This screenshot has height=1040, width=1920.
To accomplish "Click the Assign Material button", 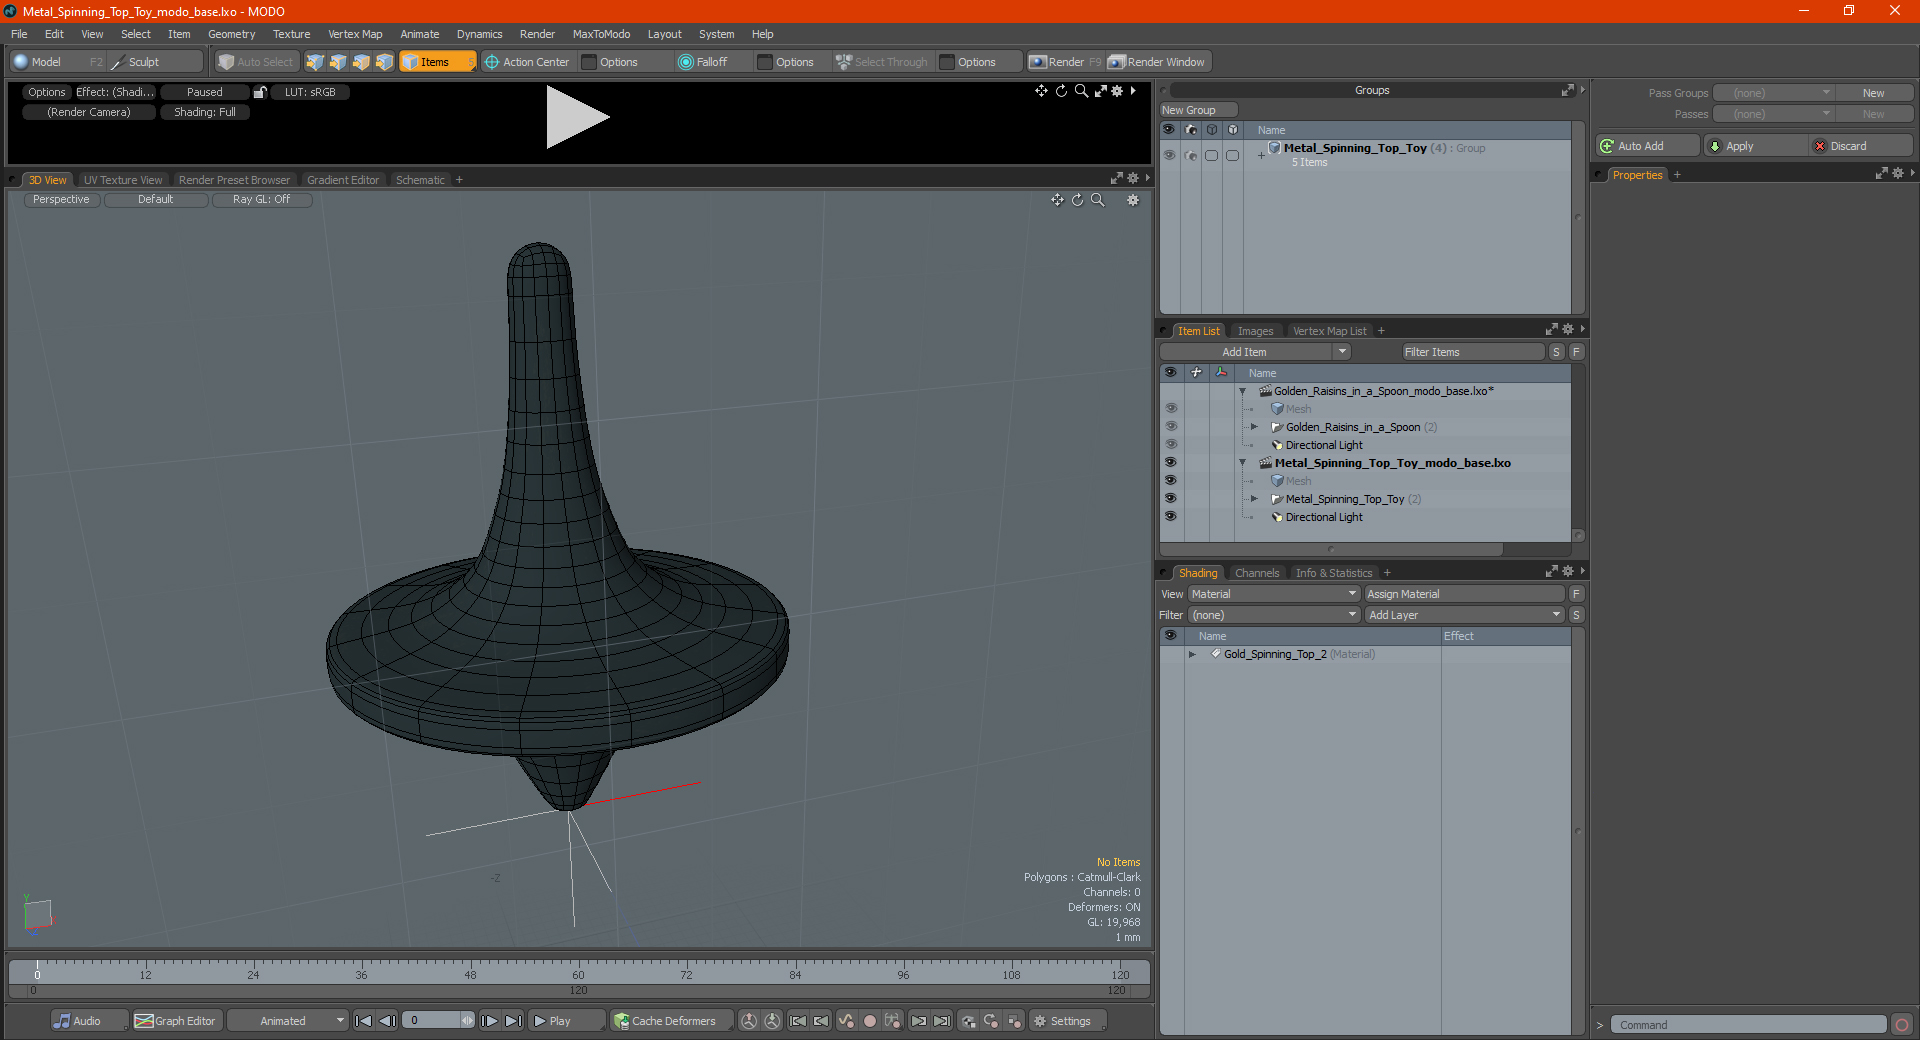I will 1464,594.
